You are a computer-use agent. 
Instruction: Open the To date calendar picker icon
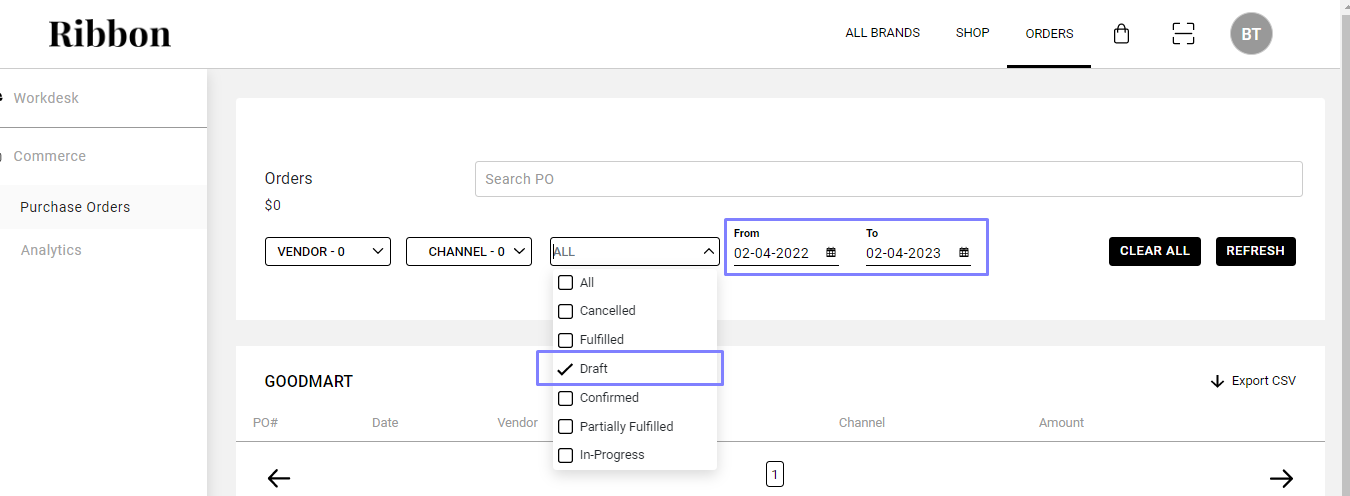click(x=964, y=253)
